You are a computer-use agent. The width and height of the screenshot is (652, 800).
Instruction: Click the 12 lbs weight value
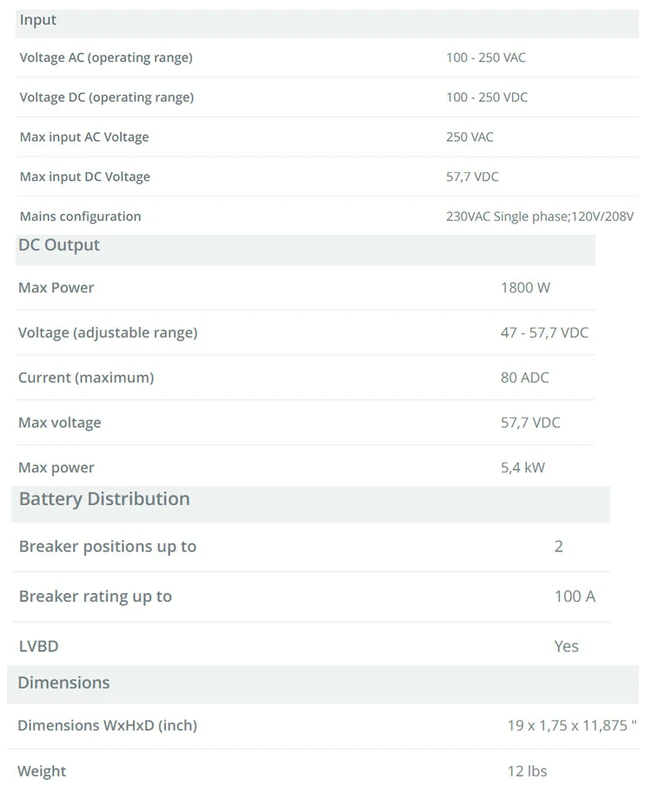pyautogui.click(x=527, y=771)
